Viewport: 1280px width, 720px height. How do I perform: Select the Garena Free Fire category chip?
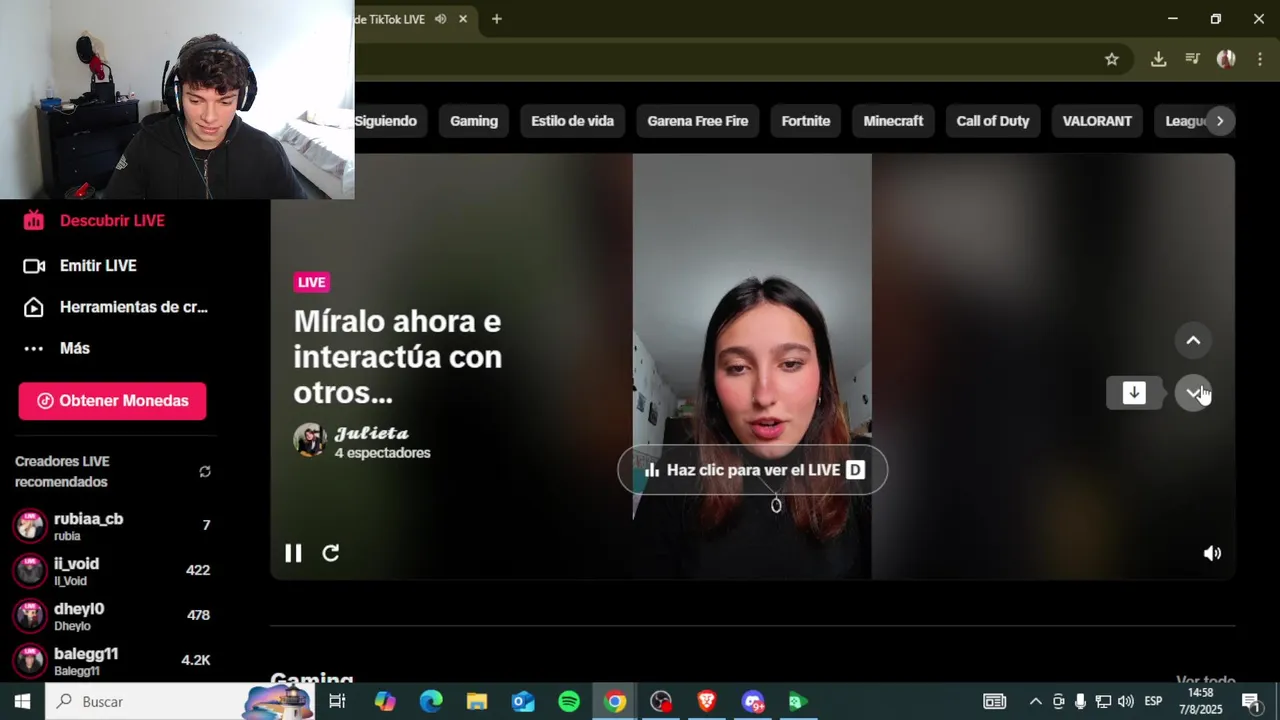[x=697, y=121]
